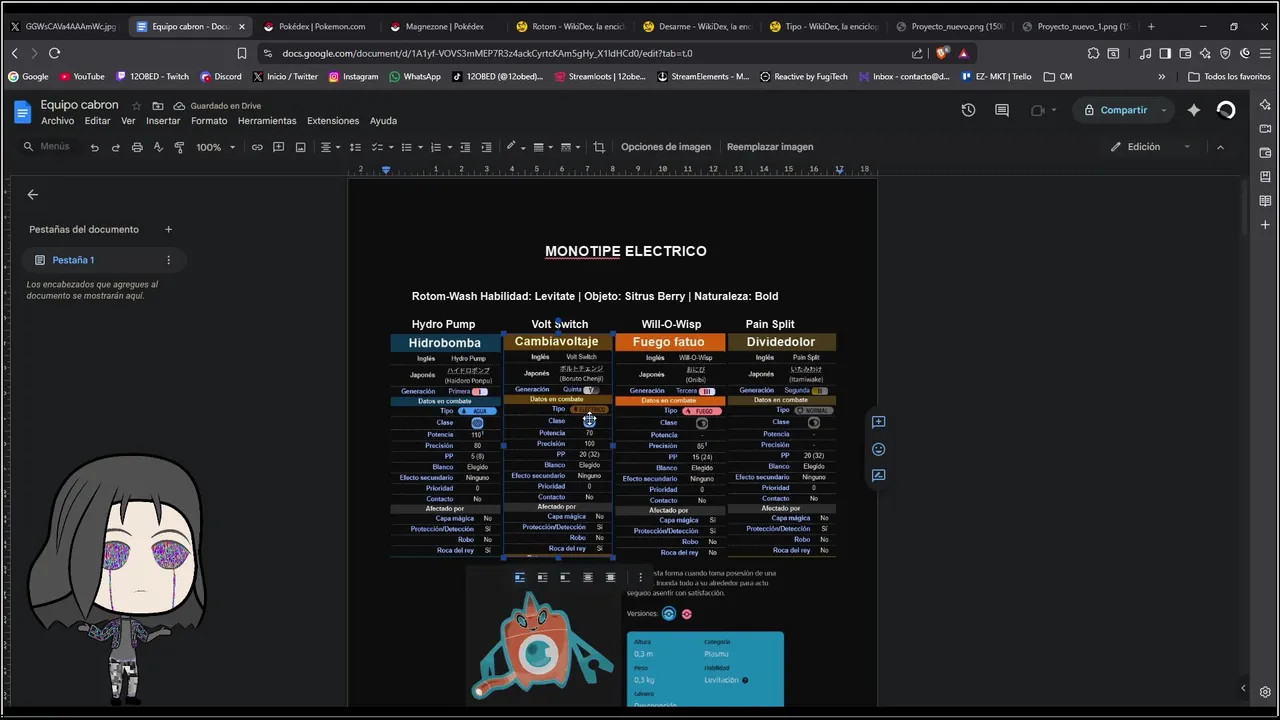Collapse the toolbar with chevron up
Viewport: 1280px width, 720px height.
tap(1220, 147)
